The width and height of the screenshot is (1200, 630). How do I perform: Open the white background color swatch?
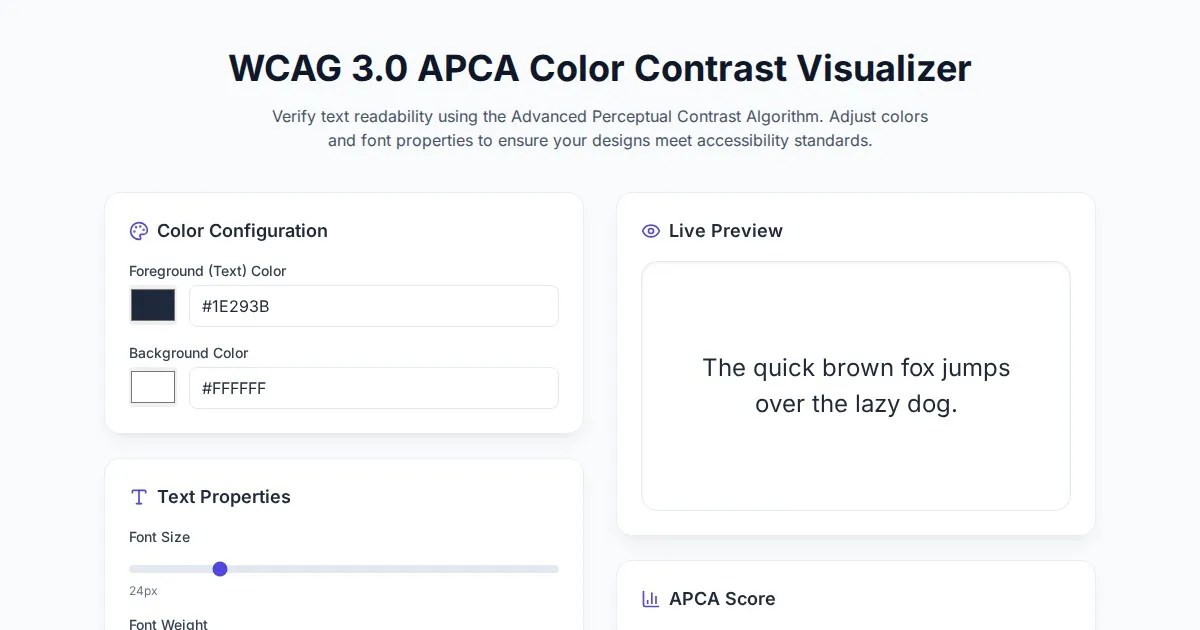coord(153,387)
